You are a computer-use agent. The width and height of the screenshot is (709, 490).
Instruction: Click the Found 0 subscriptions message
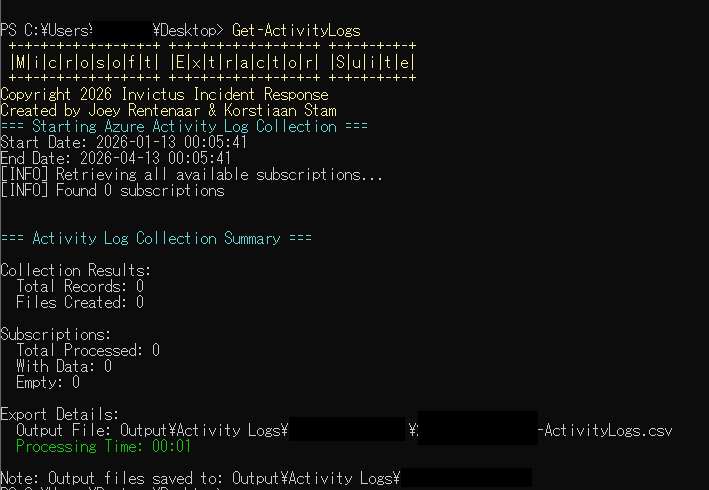click(x=112, y=191)
